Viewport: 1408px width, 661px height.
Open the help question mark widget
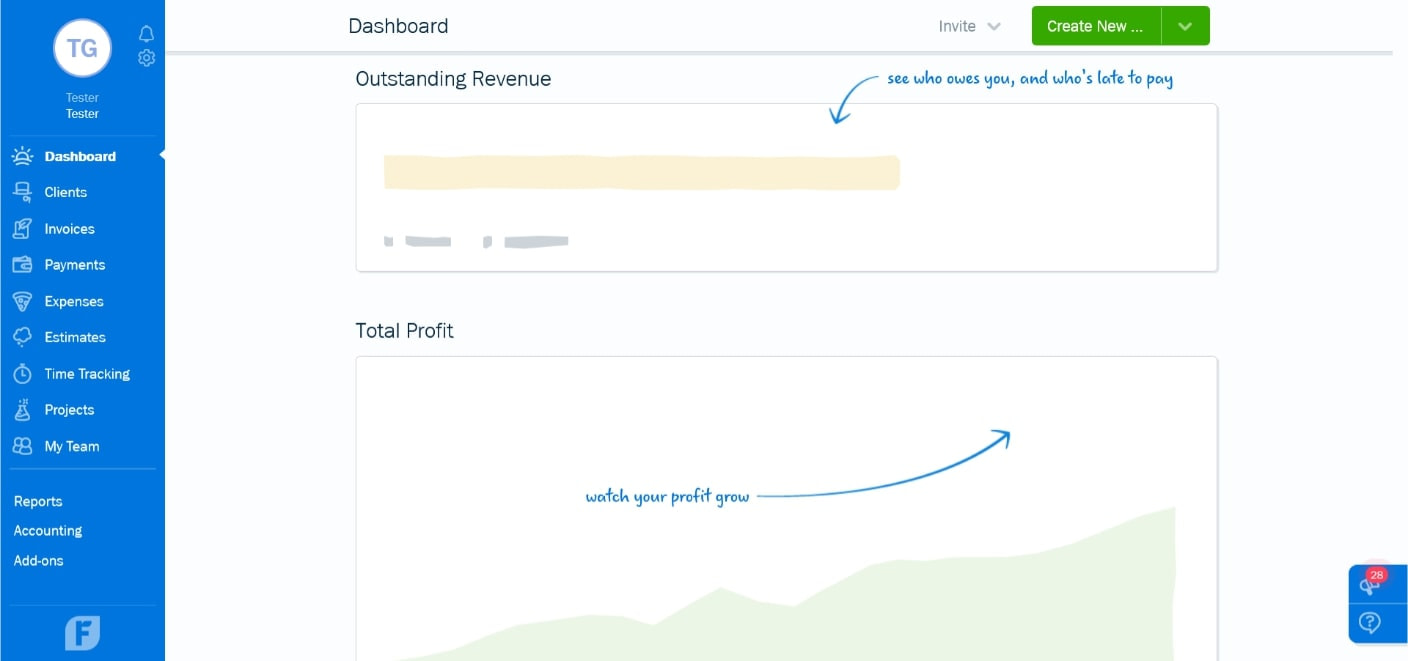point(1370,623)
